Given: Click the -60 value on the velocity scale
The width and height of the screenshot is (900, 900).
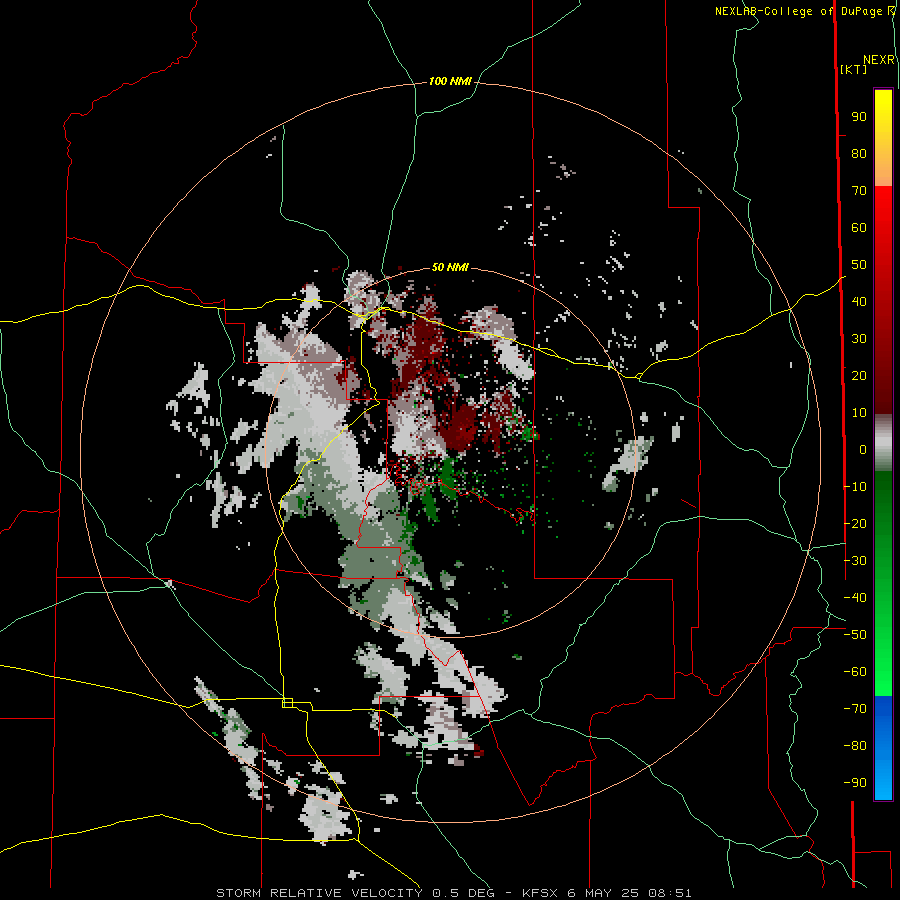Looking at the screenshot, I should click(x=855, y=672).
